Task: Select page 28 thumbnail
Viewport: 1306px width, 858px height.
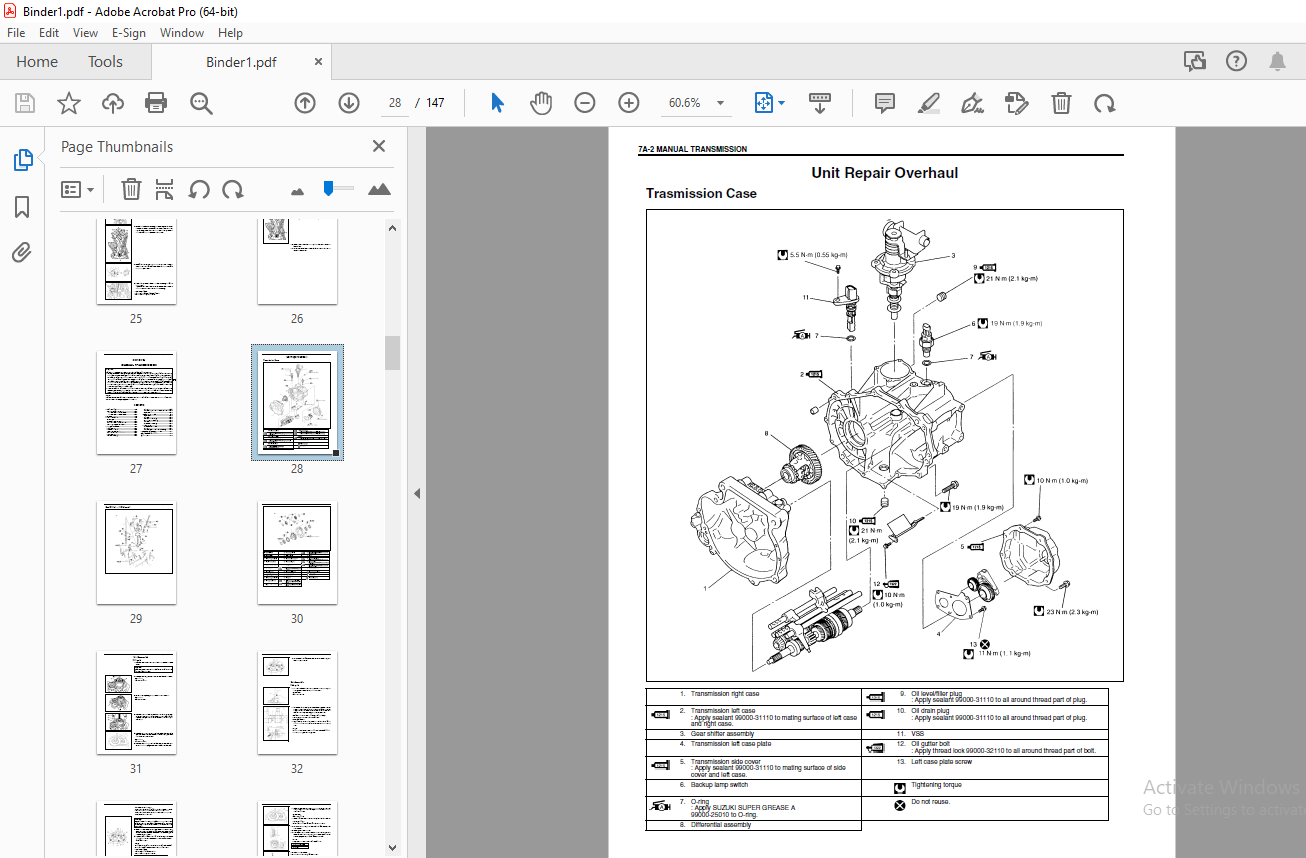Action: click(x=297, y=402)
